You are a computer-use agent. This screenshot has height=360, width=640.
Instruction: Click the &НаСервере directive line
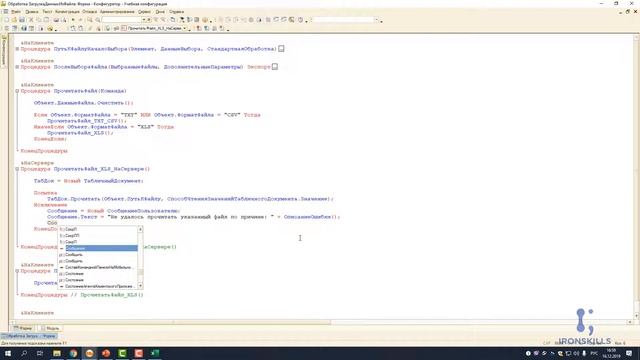point(37,163)
